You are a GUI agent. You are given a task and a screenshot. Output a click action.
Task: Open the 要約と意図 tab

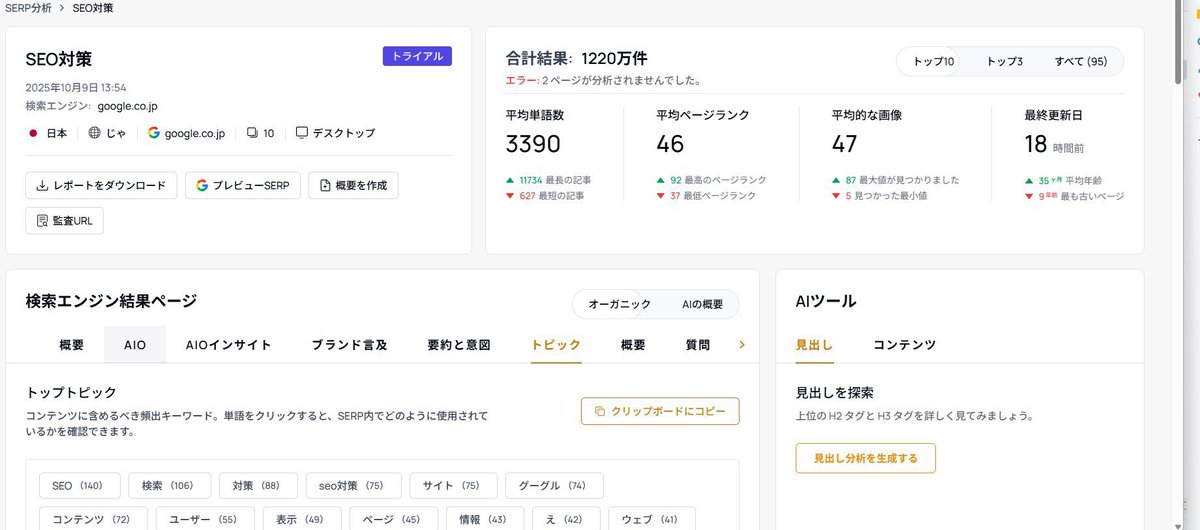tap(459, 344)
